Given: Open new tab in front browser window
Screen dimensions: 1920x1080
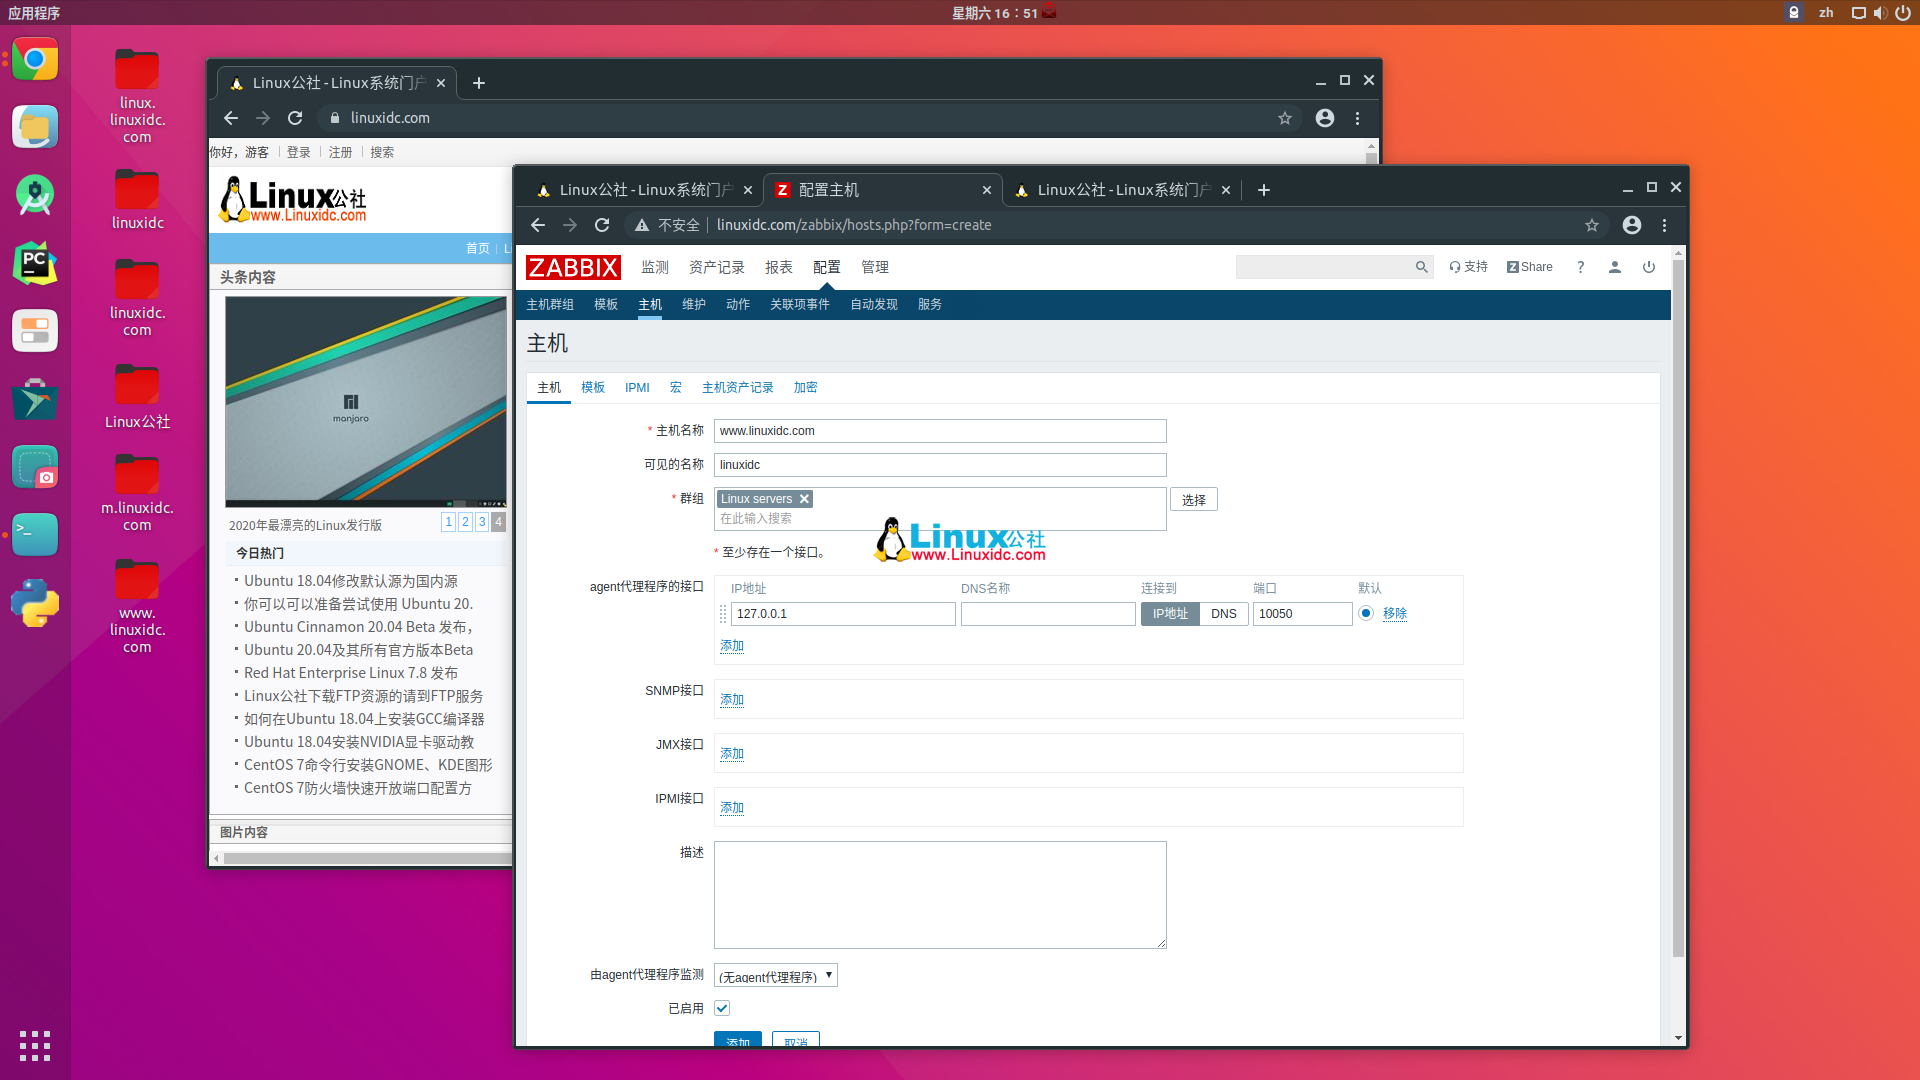Looking at the screenshot, I should [x=1264, y=190].
